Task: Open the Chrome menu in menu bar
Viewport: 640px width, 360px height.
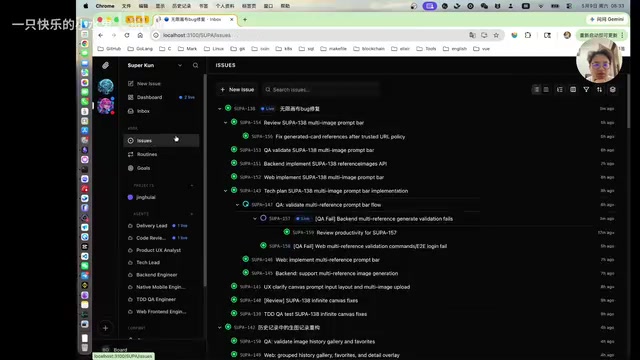Action: pyautogui.click(x=105, y=6)
